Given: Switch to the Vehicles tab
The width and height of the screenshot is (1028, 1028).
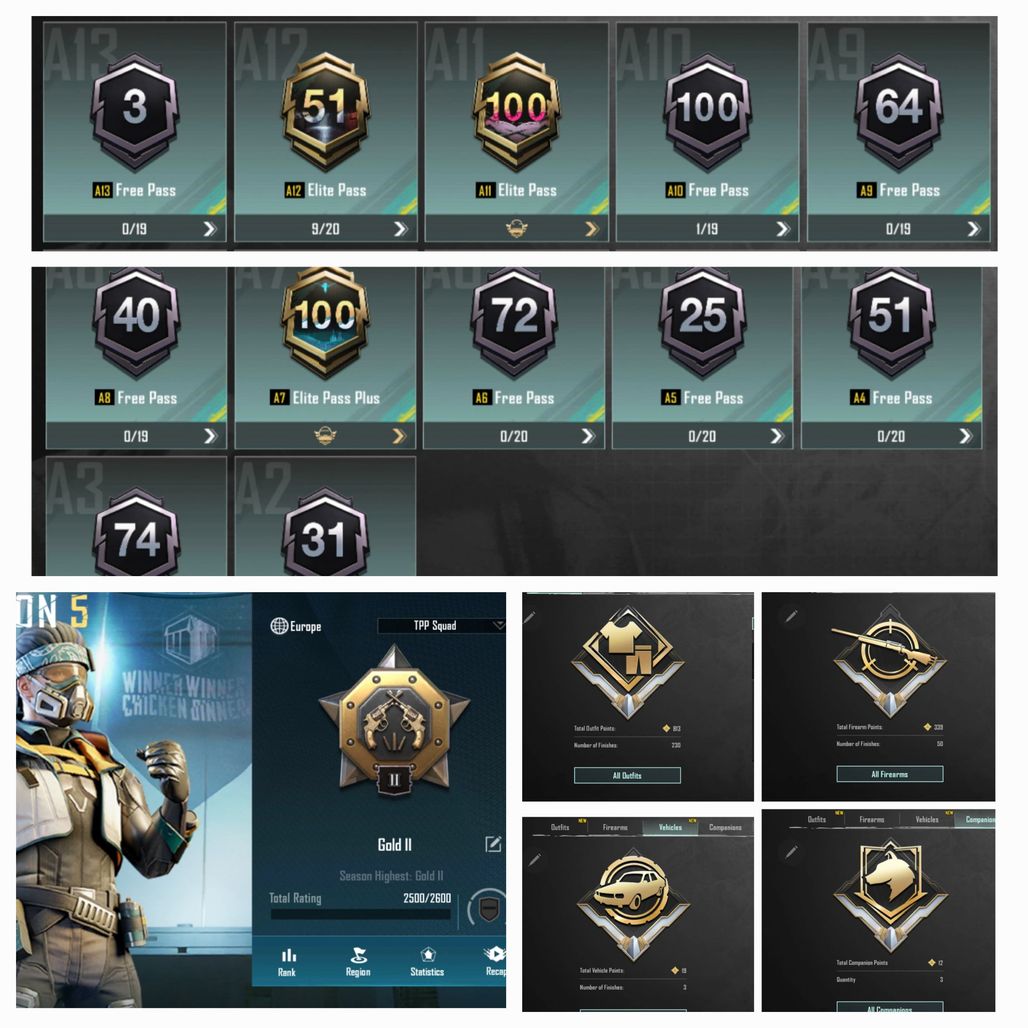Looking at the screenshot, I should (670, 827).
